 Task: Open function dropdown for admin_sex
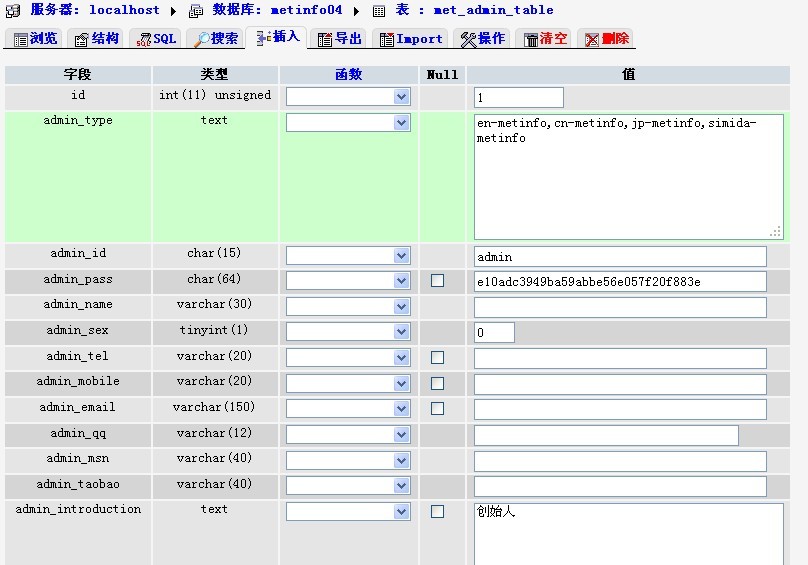(x=348, y=331)
